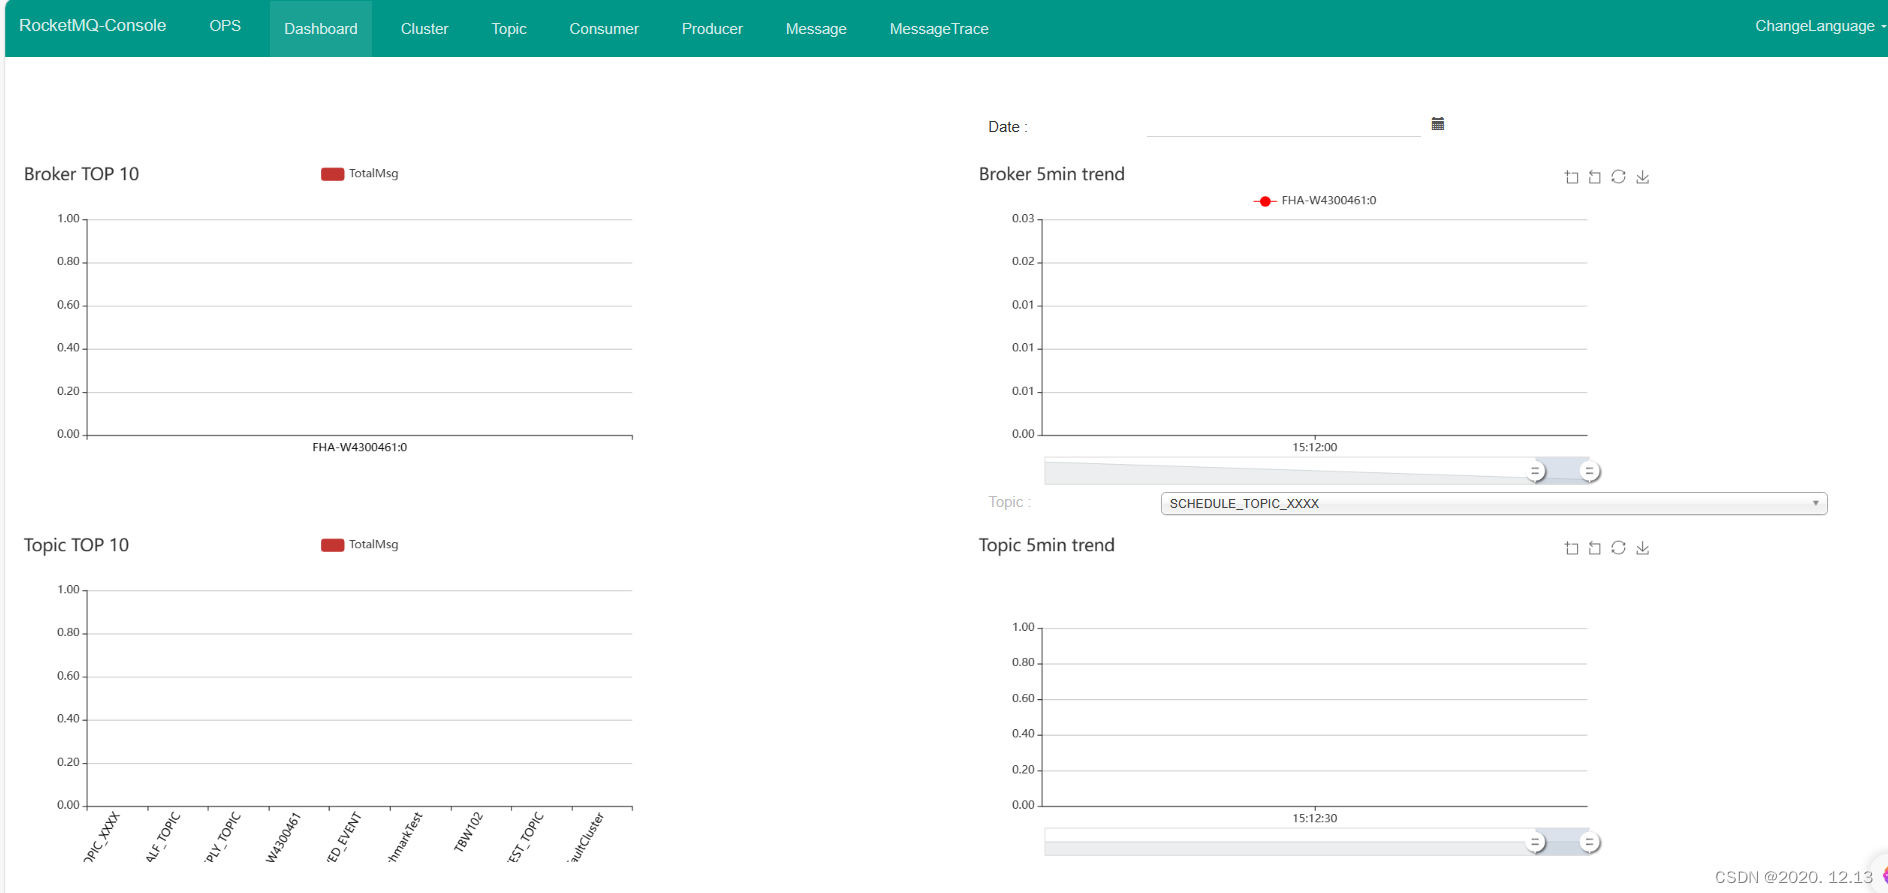1888x893 pixels.
Task: Toggle FHA-W4300461:0 series legend in Broker trend
Action: pyautogui.click(x=1315, y=201)
